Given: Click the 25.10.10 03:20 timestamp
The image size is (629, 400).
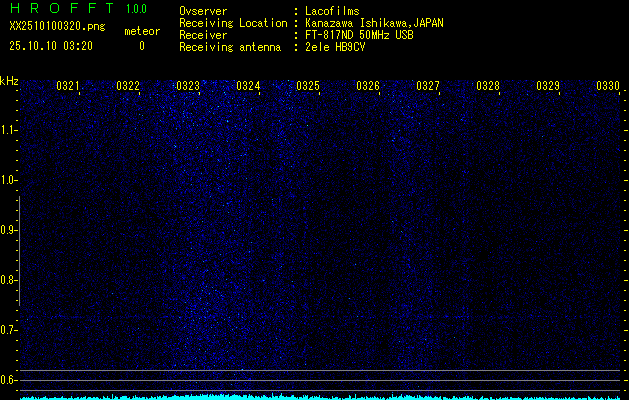Looking at the screenshot, I should click(x=50, y=46).
